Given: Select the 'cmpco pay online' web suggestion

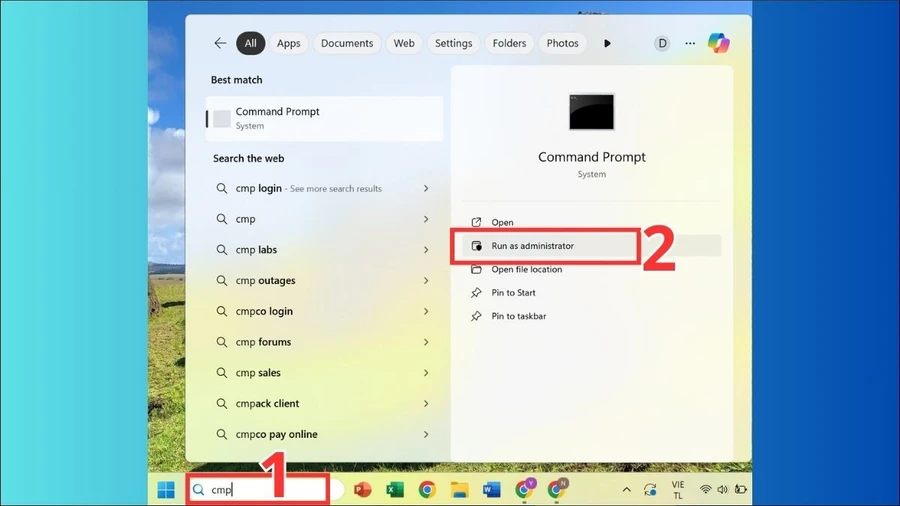Looking at the screenshot, I should 323,434.
